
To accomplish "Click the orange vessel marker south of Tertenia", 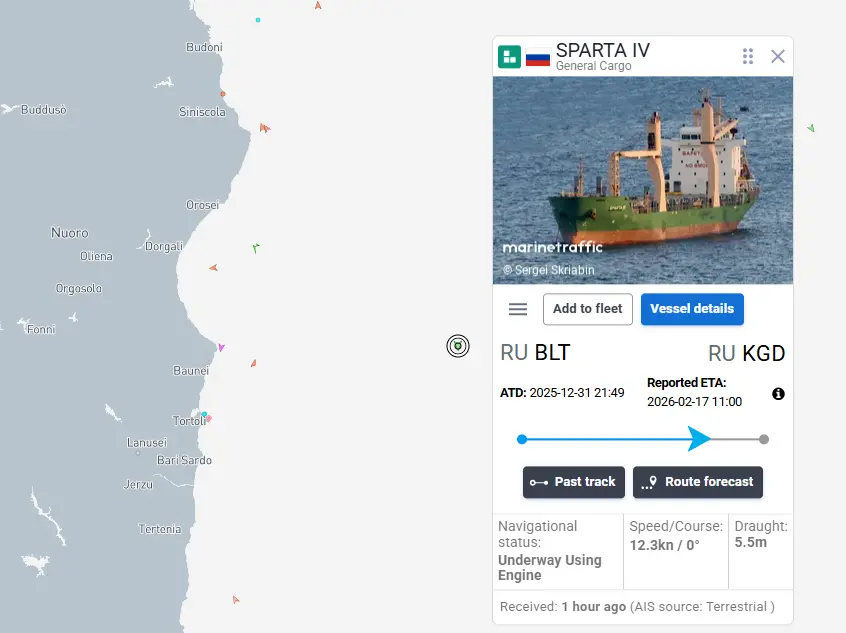I will [x=236, y=600].
